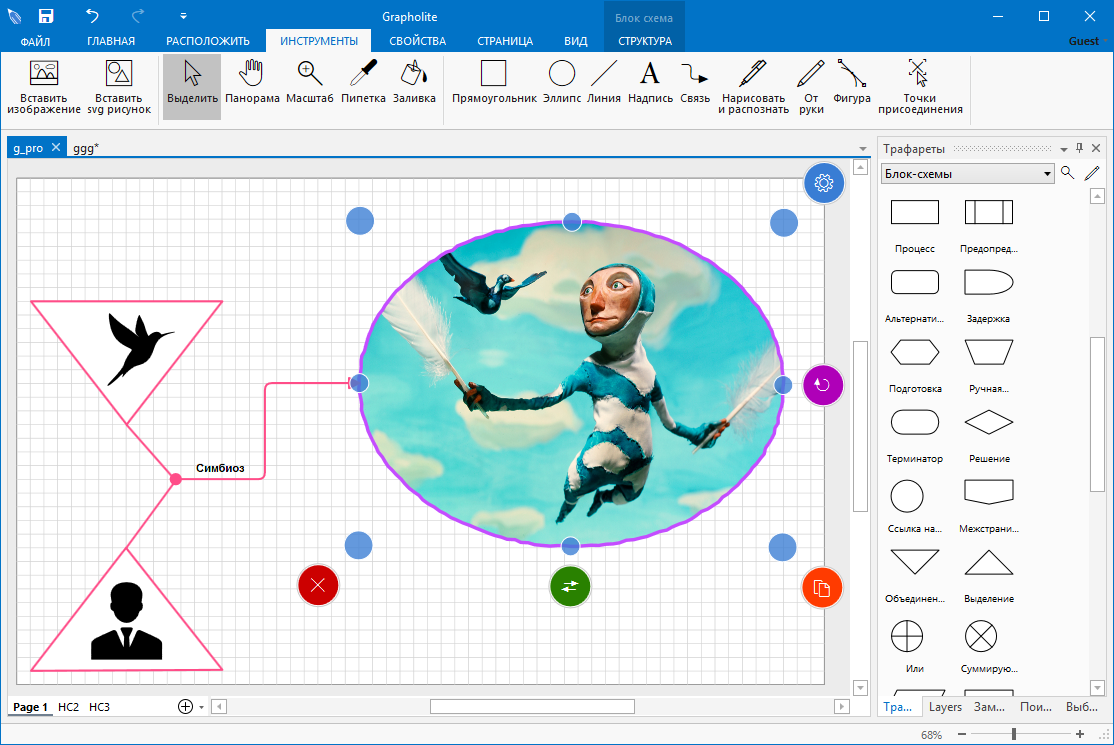Click the Insert svg drawing tool (Вставить svg рисунок)
Image resolution: width=1114 pixels, height=745 pixels.
pos(119,88)
